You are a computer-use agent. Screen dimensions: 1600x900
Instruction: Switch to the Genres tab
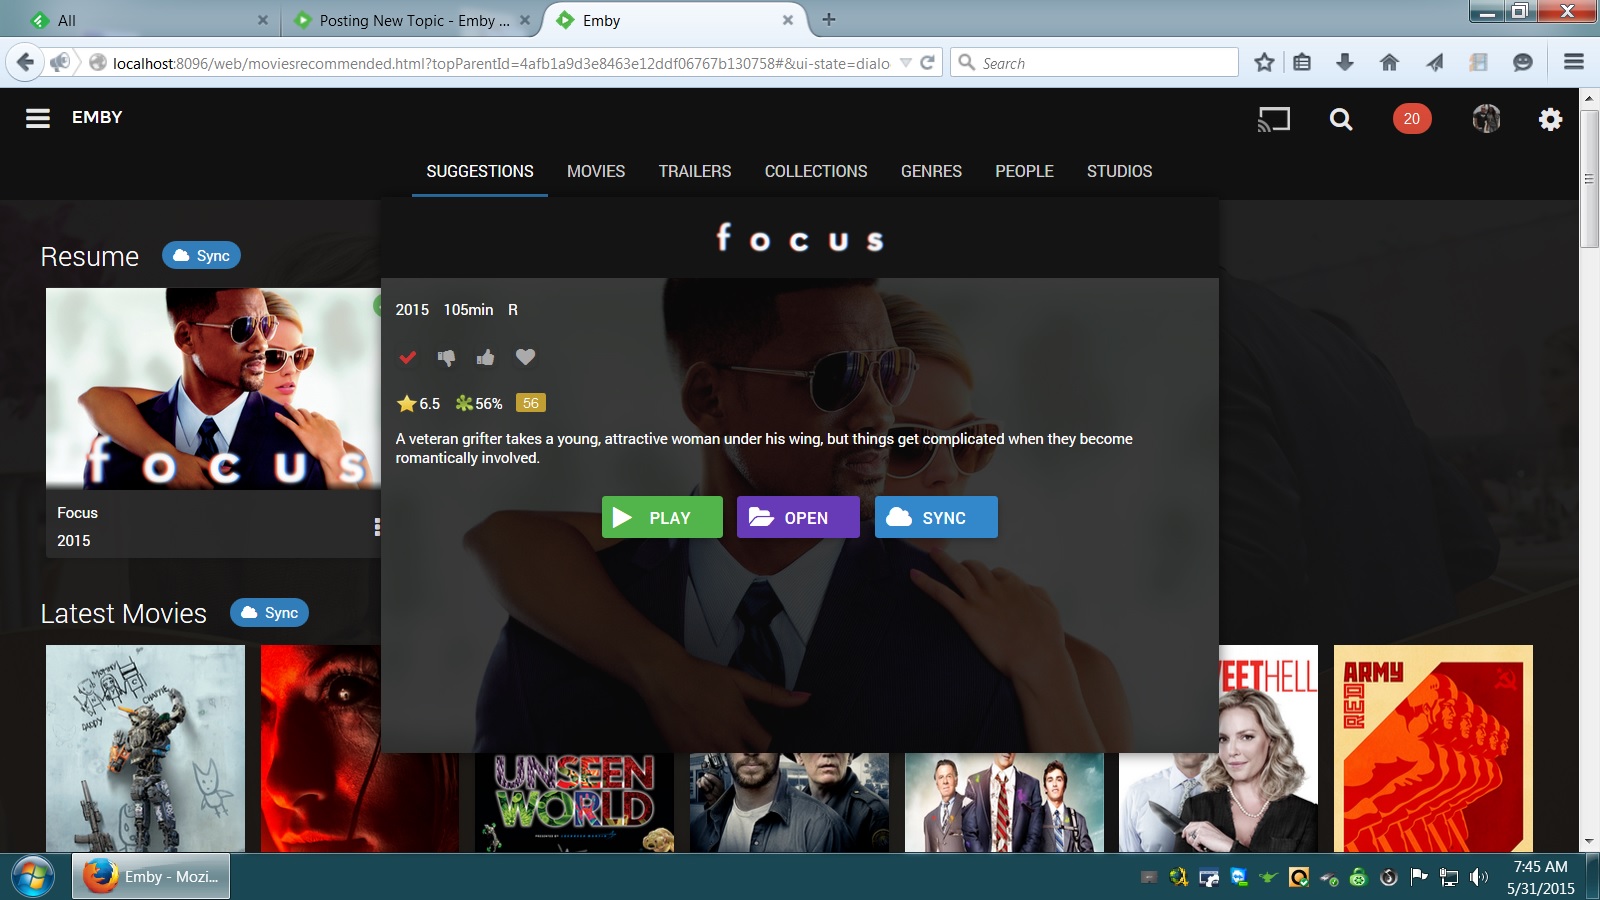[x=931, y=171]
